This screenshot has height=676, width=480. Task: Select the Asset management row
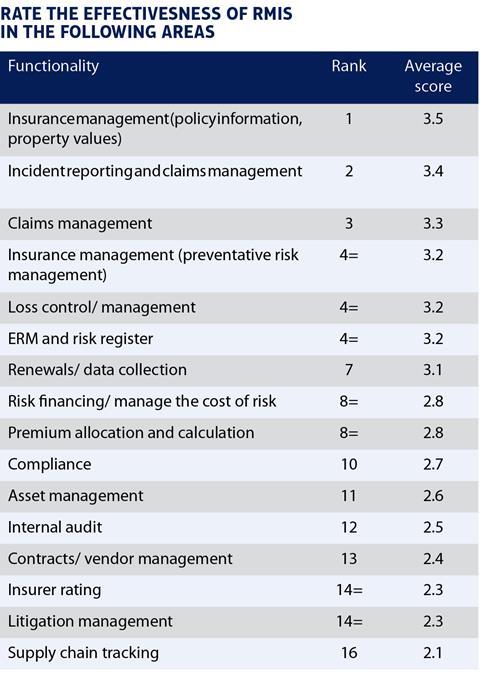tap(239, 496)
